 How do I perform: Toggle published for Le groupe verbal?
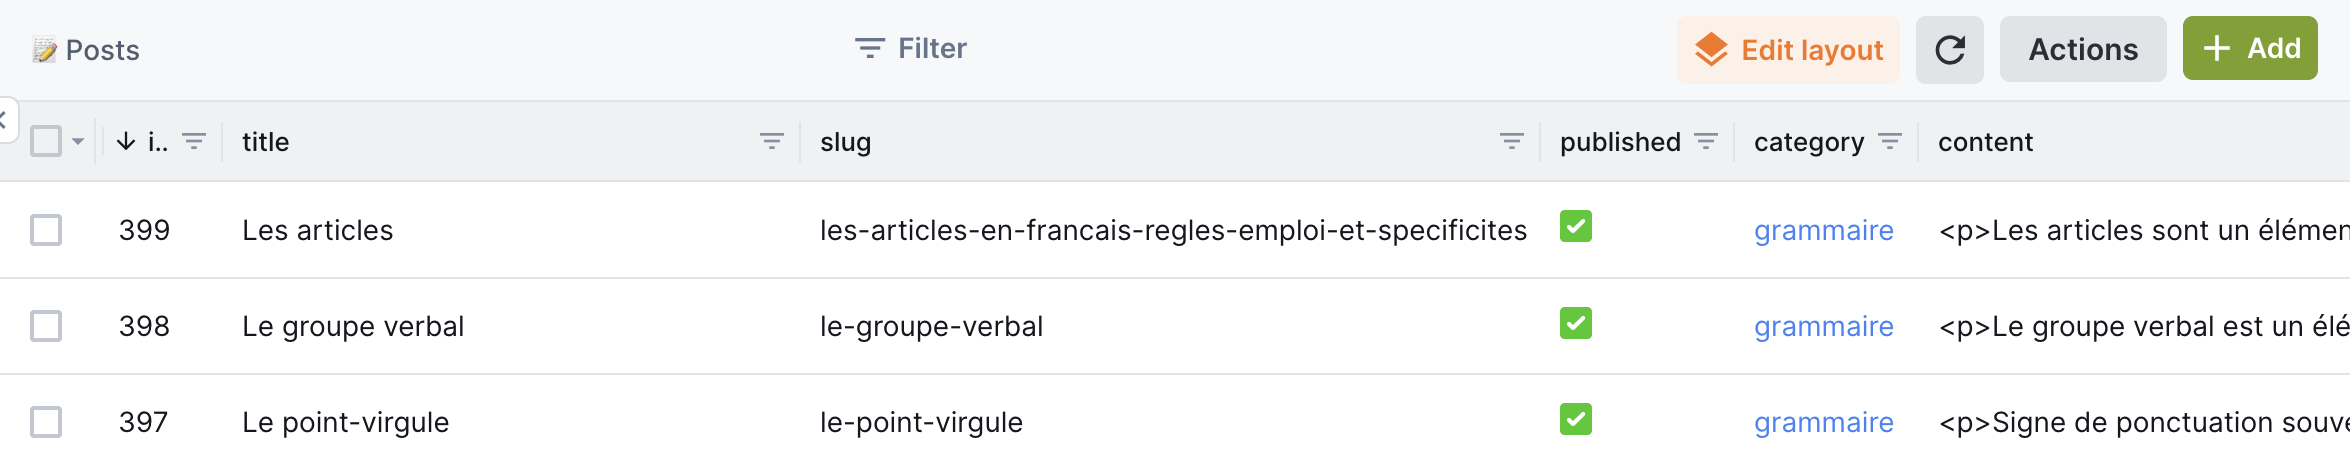tap(1575, 324)
